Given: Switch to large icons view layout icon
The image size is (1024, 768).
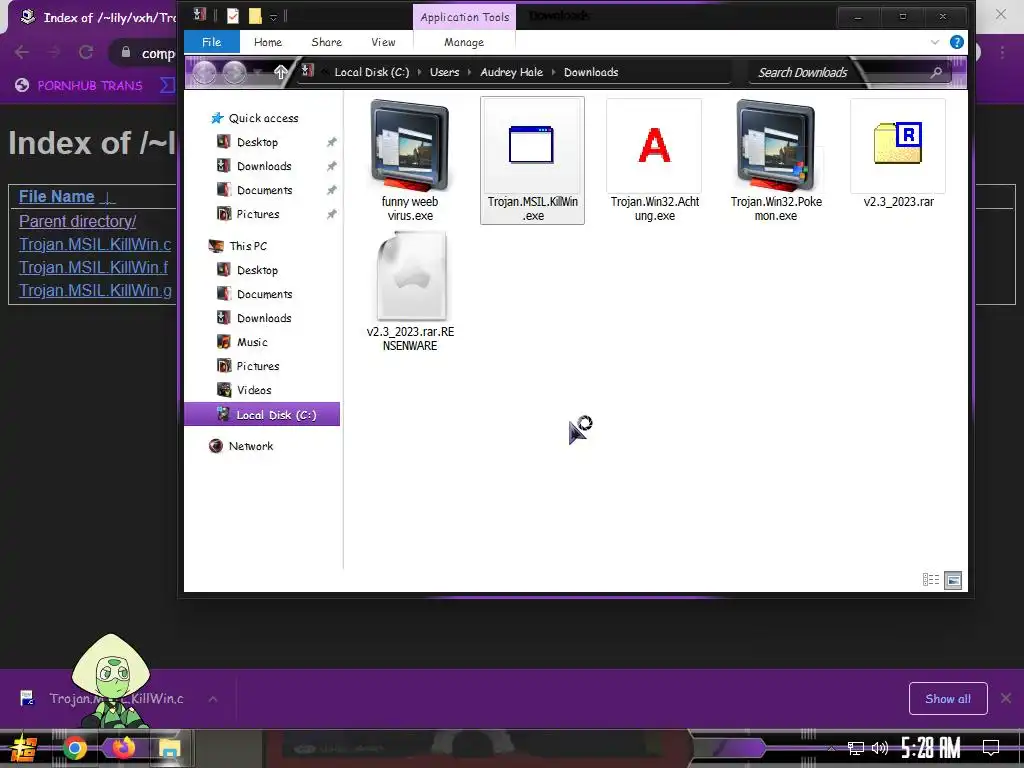Looking at the screenshot, I should pos(953,580).
